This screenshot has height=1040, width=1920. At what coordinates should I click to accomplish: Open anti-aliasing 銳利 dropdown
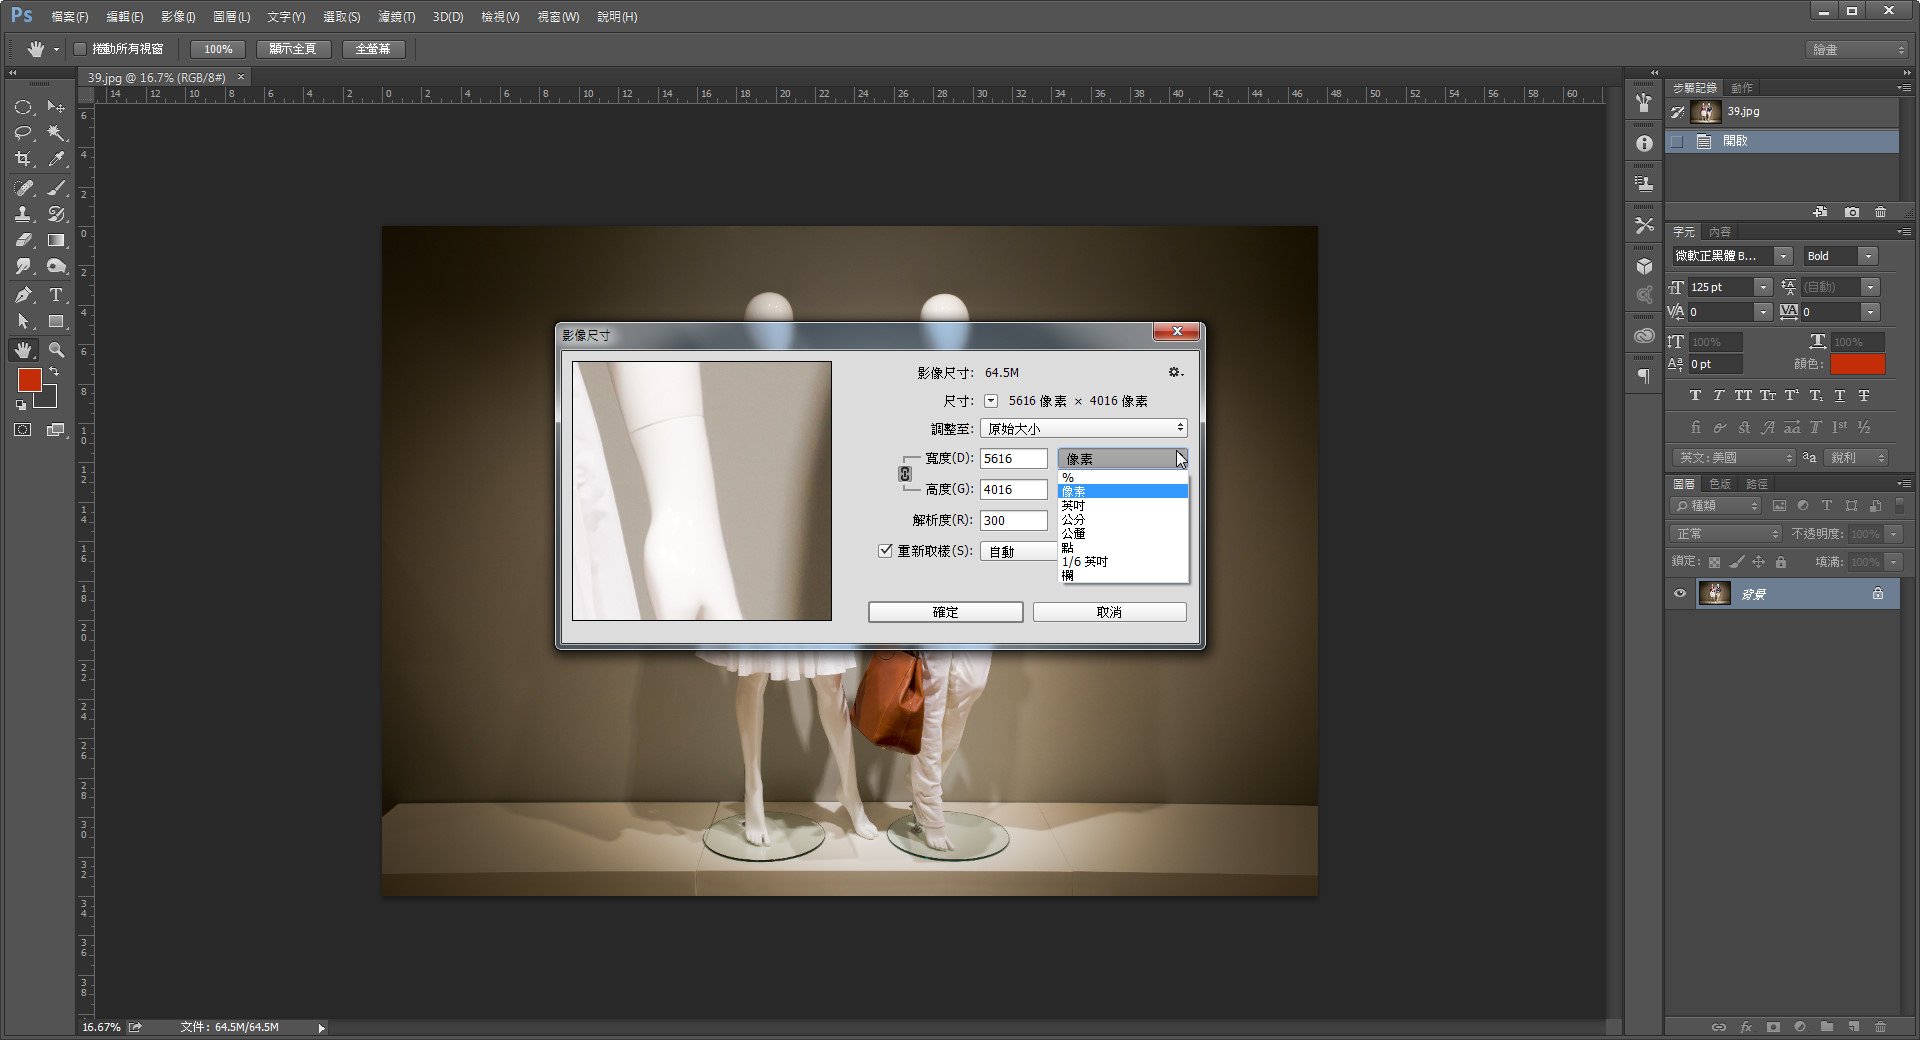pos(1857,458)
